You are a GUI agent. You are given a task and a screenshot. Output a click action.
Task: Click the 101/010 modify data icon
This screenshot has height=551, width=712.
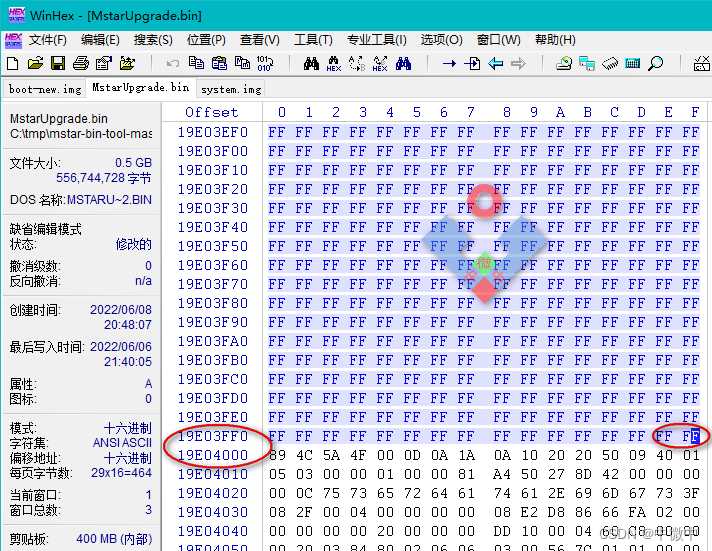[x=265, y=63]
